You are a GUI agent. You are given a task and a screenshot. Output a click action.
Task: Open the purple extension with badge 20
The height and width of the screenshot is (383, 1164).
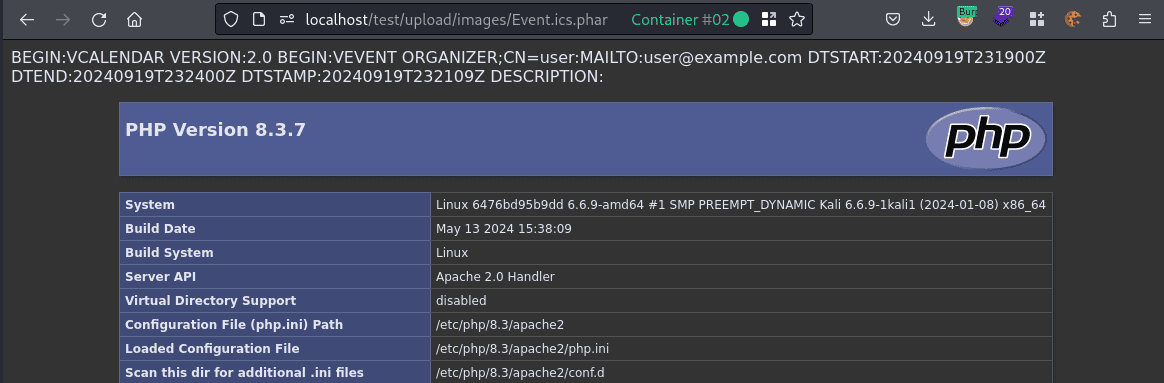[1002, 18]
